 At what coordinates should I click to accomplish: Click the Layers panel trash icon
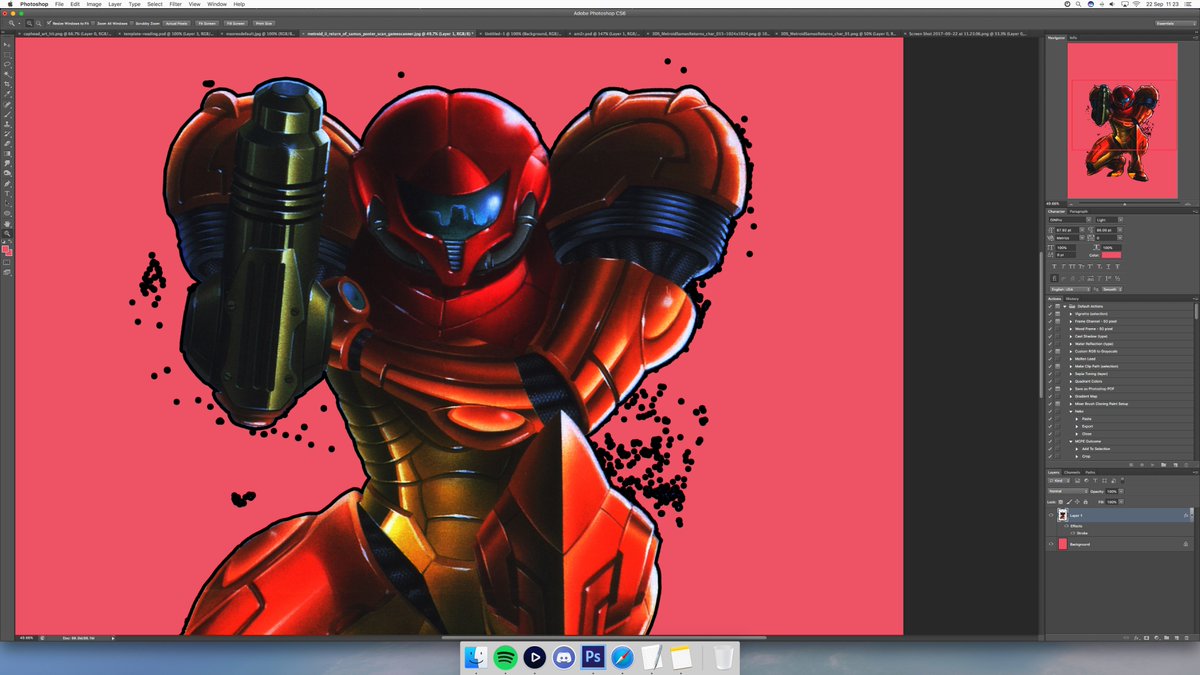1186,638
